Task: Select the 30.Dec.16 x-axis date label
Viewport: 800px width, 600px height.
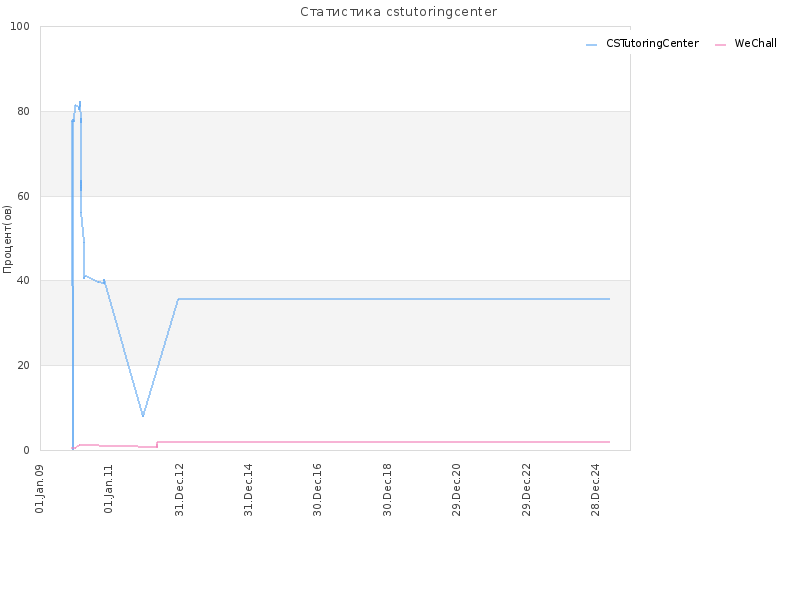Action: tap(317, 489)
